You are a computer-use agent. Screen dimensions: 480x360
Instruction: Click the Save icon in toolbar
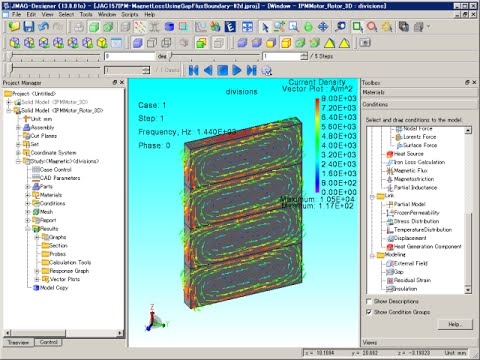click(29, 27)
